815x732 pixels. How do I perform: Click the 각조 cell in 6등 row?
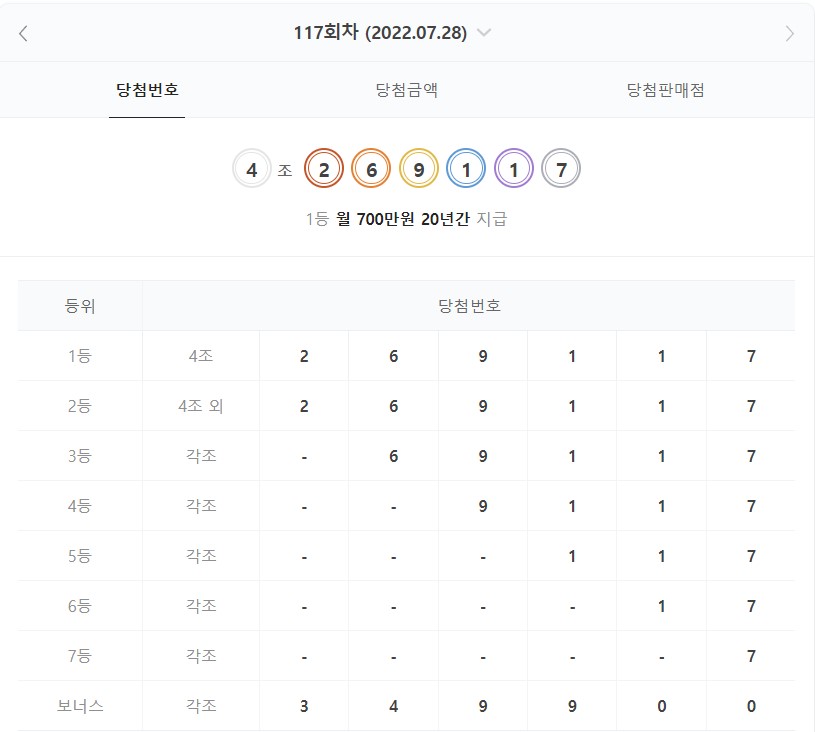click(201, 606)
